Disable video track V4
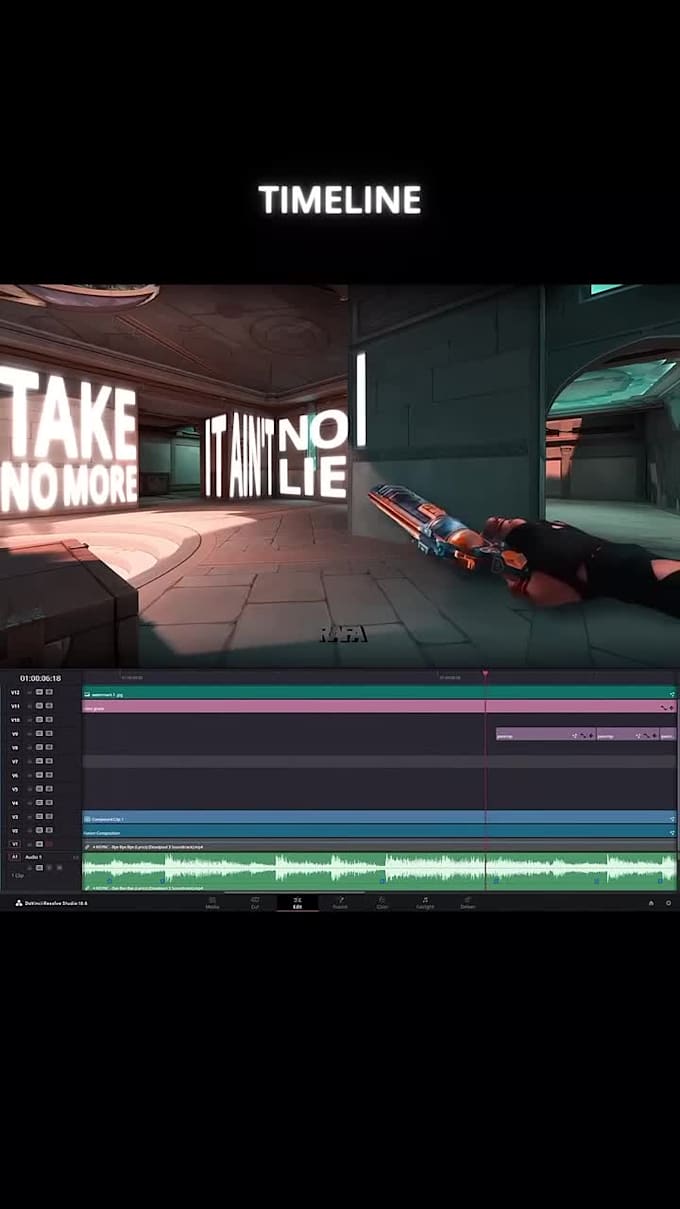The image size is (680, 1209). [48, 803]
